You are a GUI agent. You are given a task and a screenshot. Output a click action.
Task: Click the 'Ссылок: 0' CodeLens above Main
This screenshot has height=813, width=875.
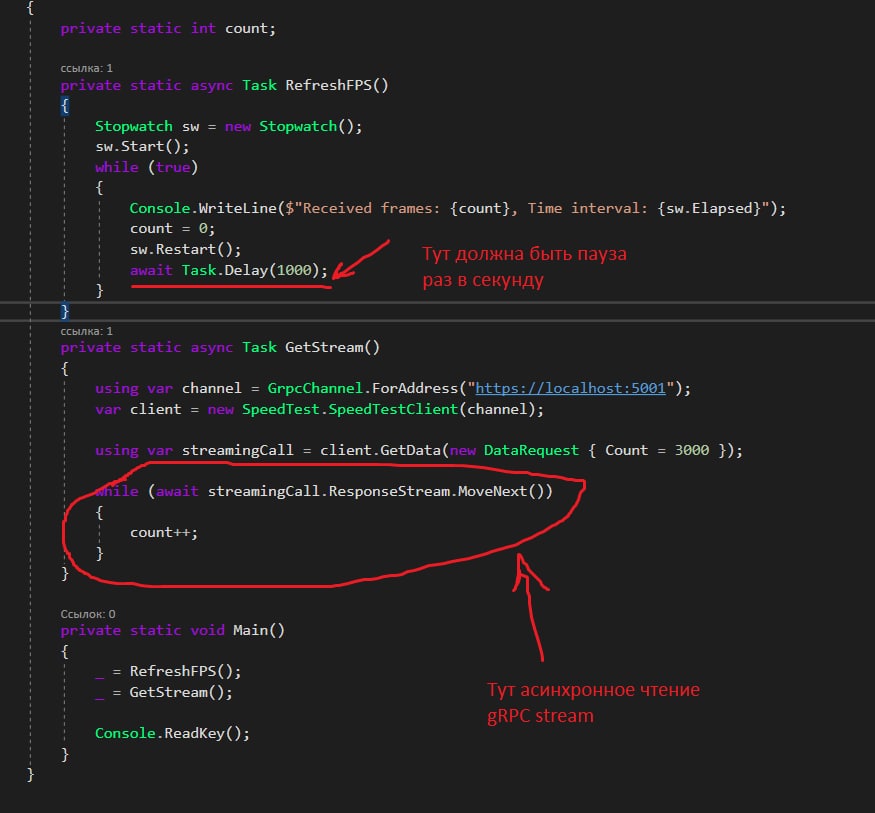88,614
